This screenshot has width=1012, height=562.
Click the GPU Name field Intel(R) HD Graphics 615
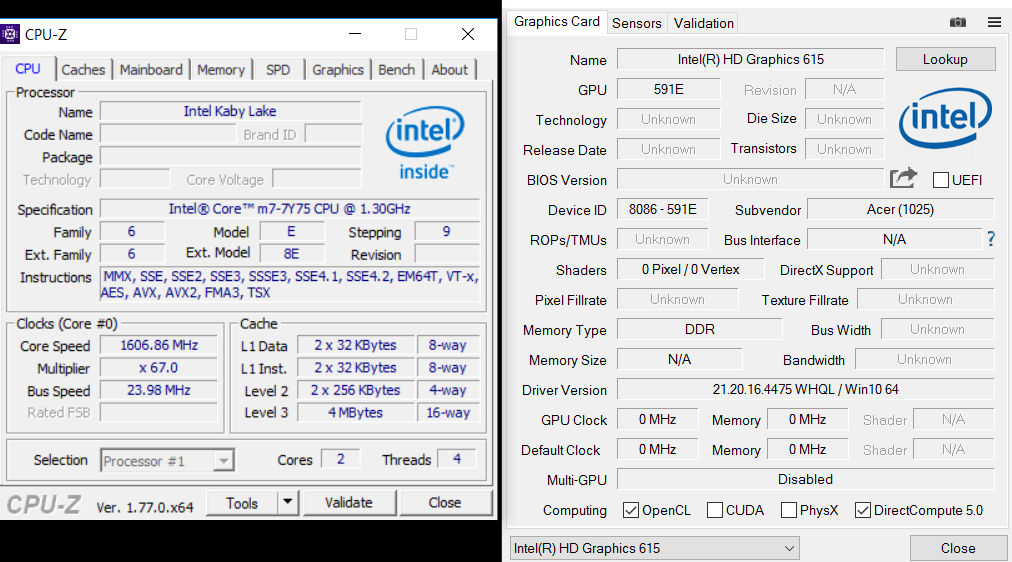(x=751, y=59)
